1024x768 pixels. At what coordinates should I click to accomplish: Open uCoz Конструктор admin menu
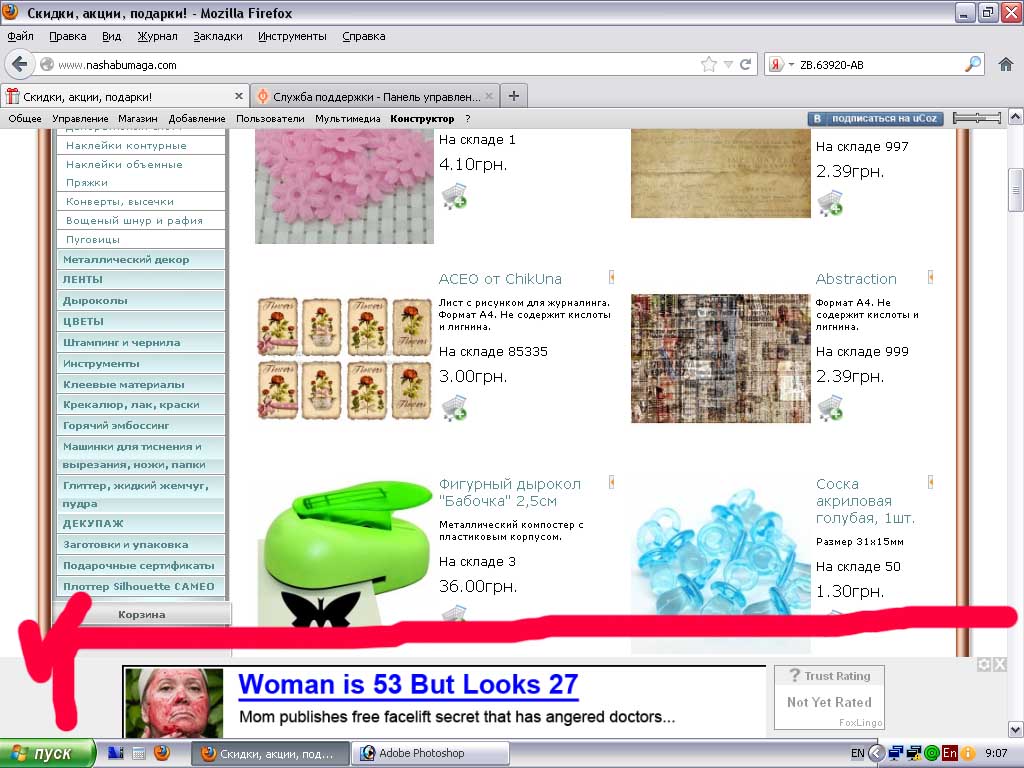tap(422, 118)
